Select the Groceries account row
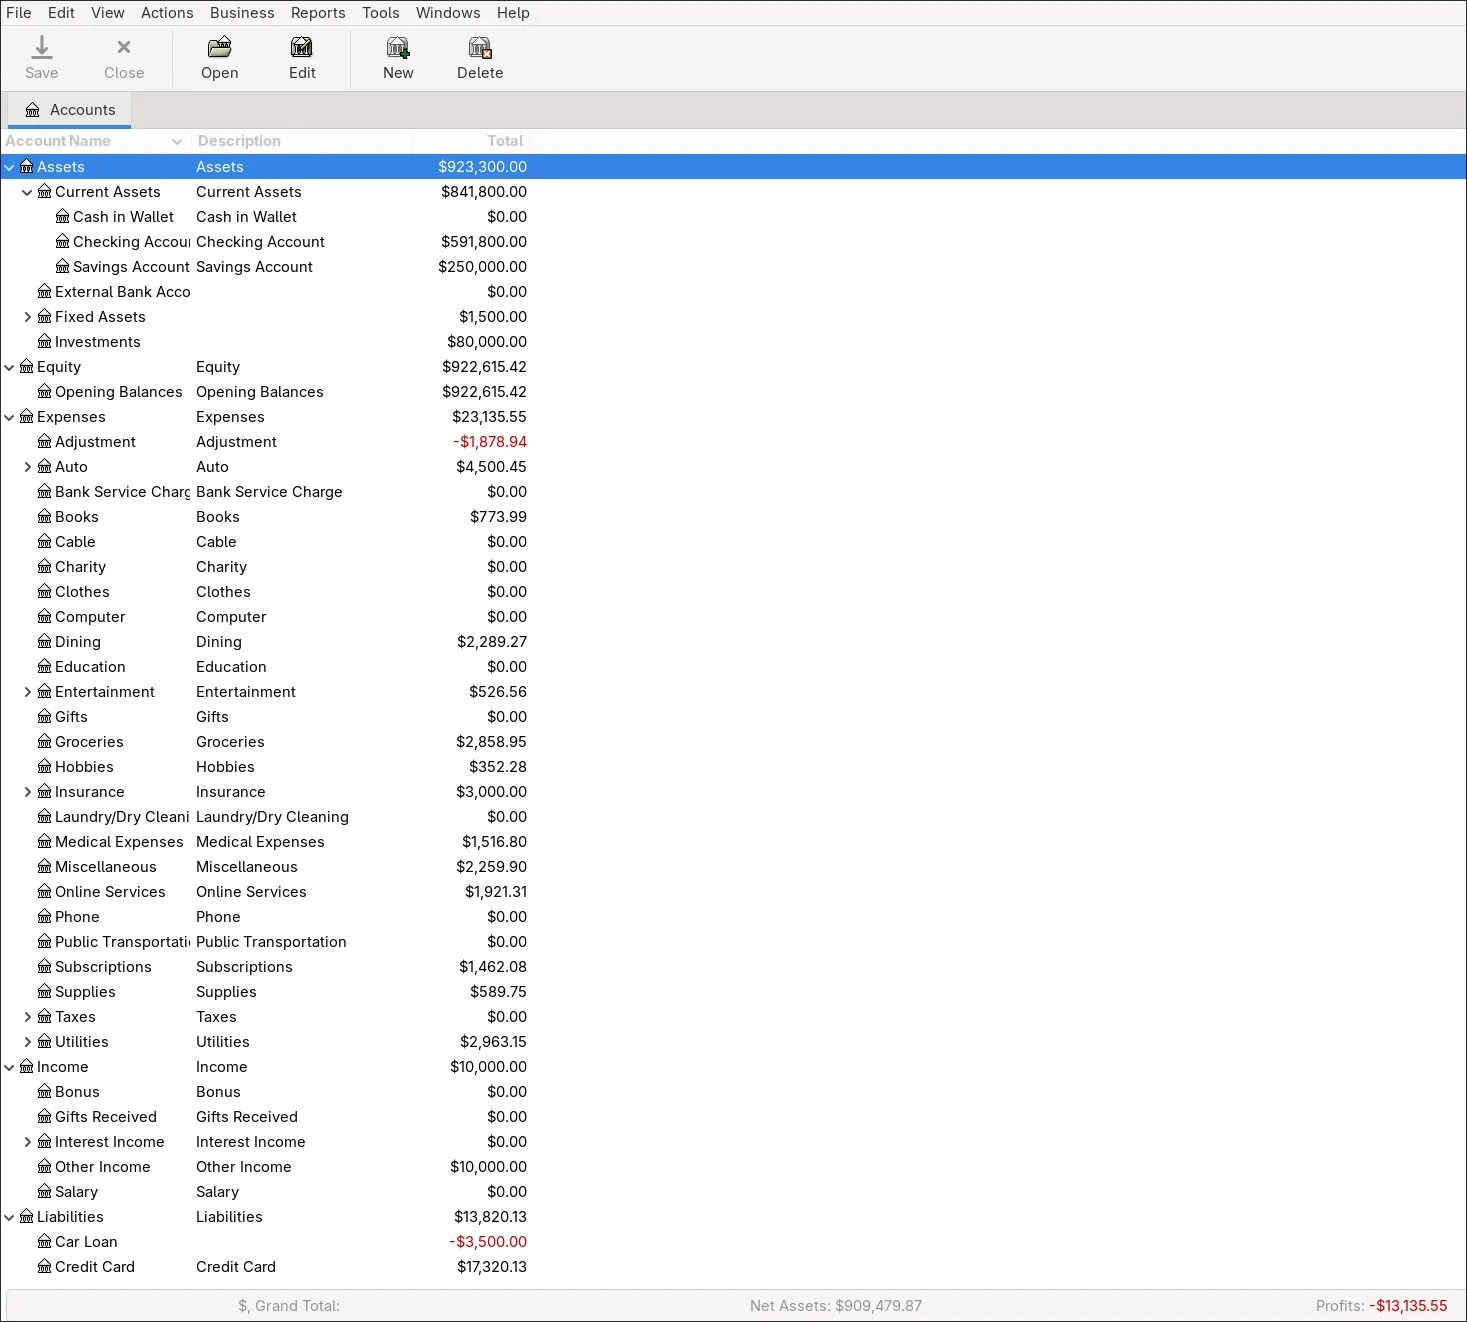Screen dimensions: 1467x1322 coord(90,742)
